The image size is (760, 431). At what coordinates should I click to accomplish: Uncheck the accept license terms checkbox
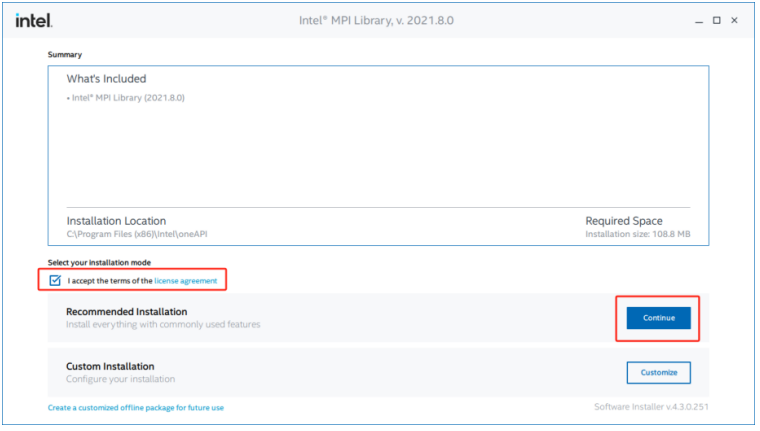55,280
